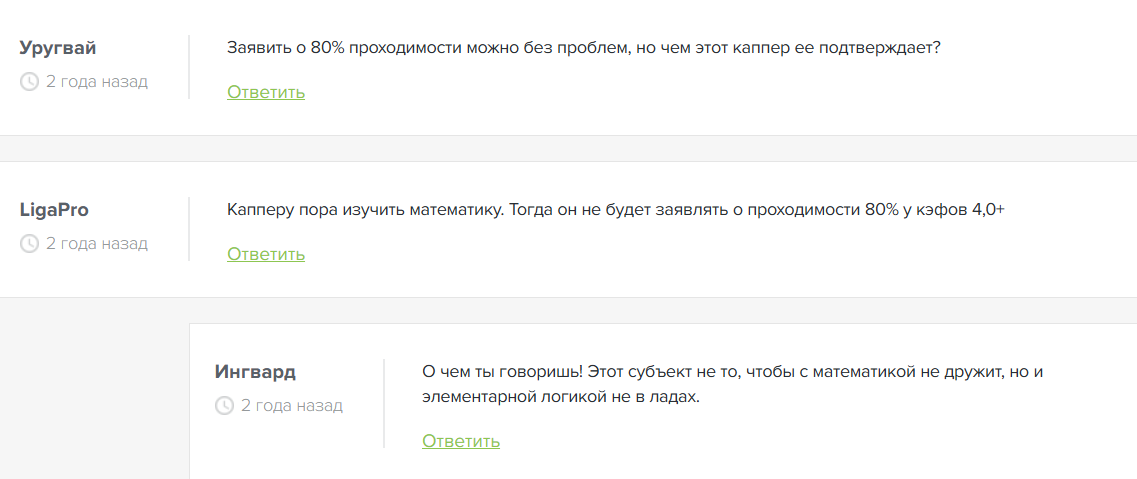Click LigaPro's '2 года назад' timestamp
The image size is (1137, 479).
tap(96, 243)
